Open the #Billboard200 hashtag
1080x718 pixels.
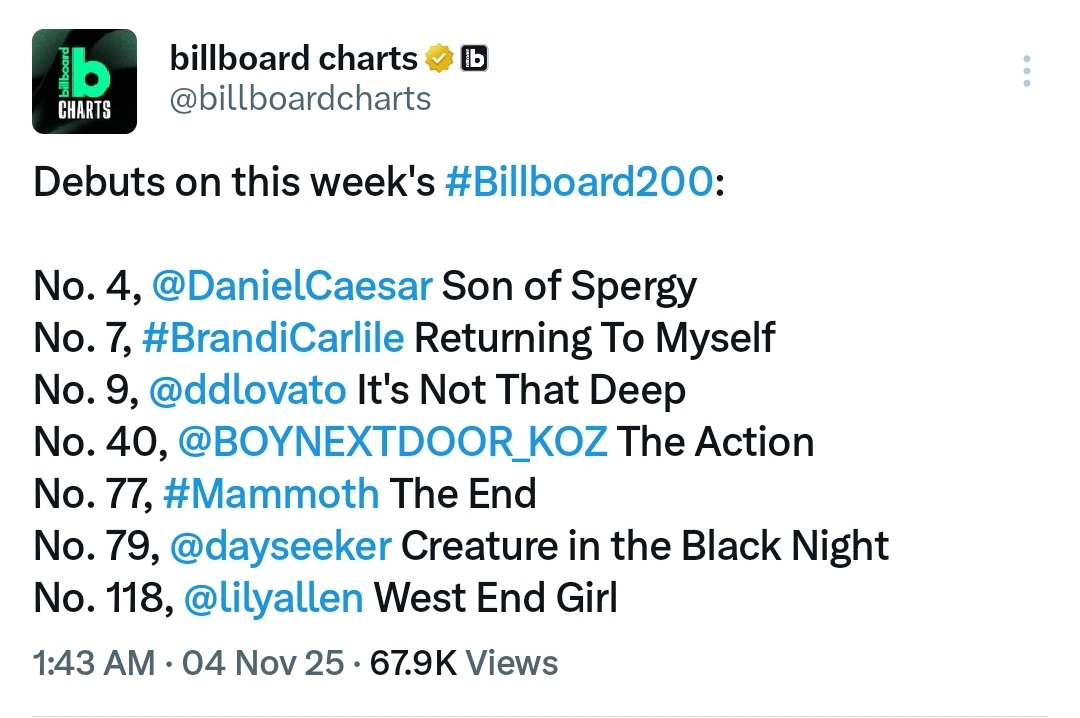tap(578, 183)
